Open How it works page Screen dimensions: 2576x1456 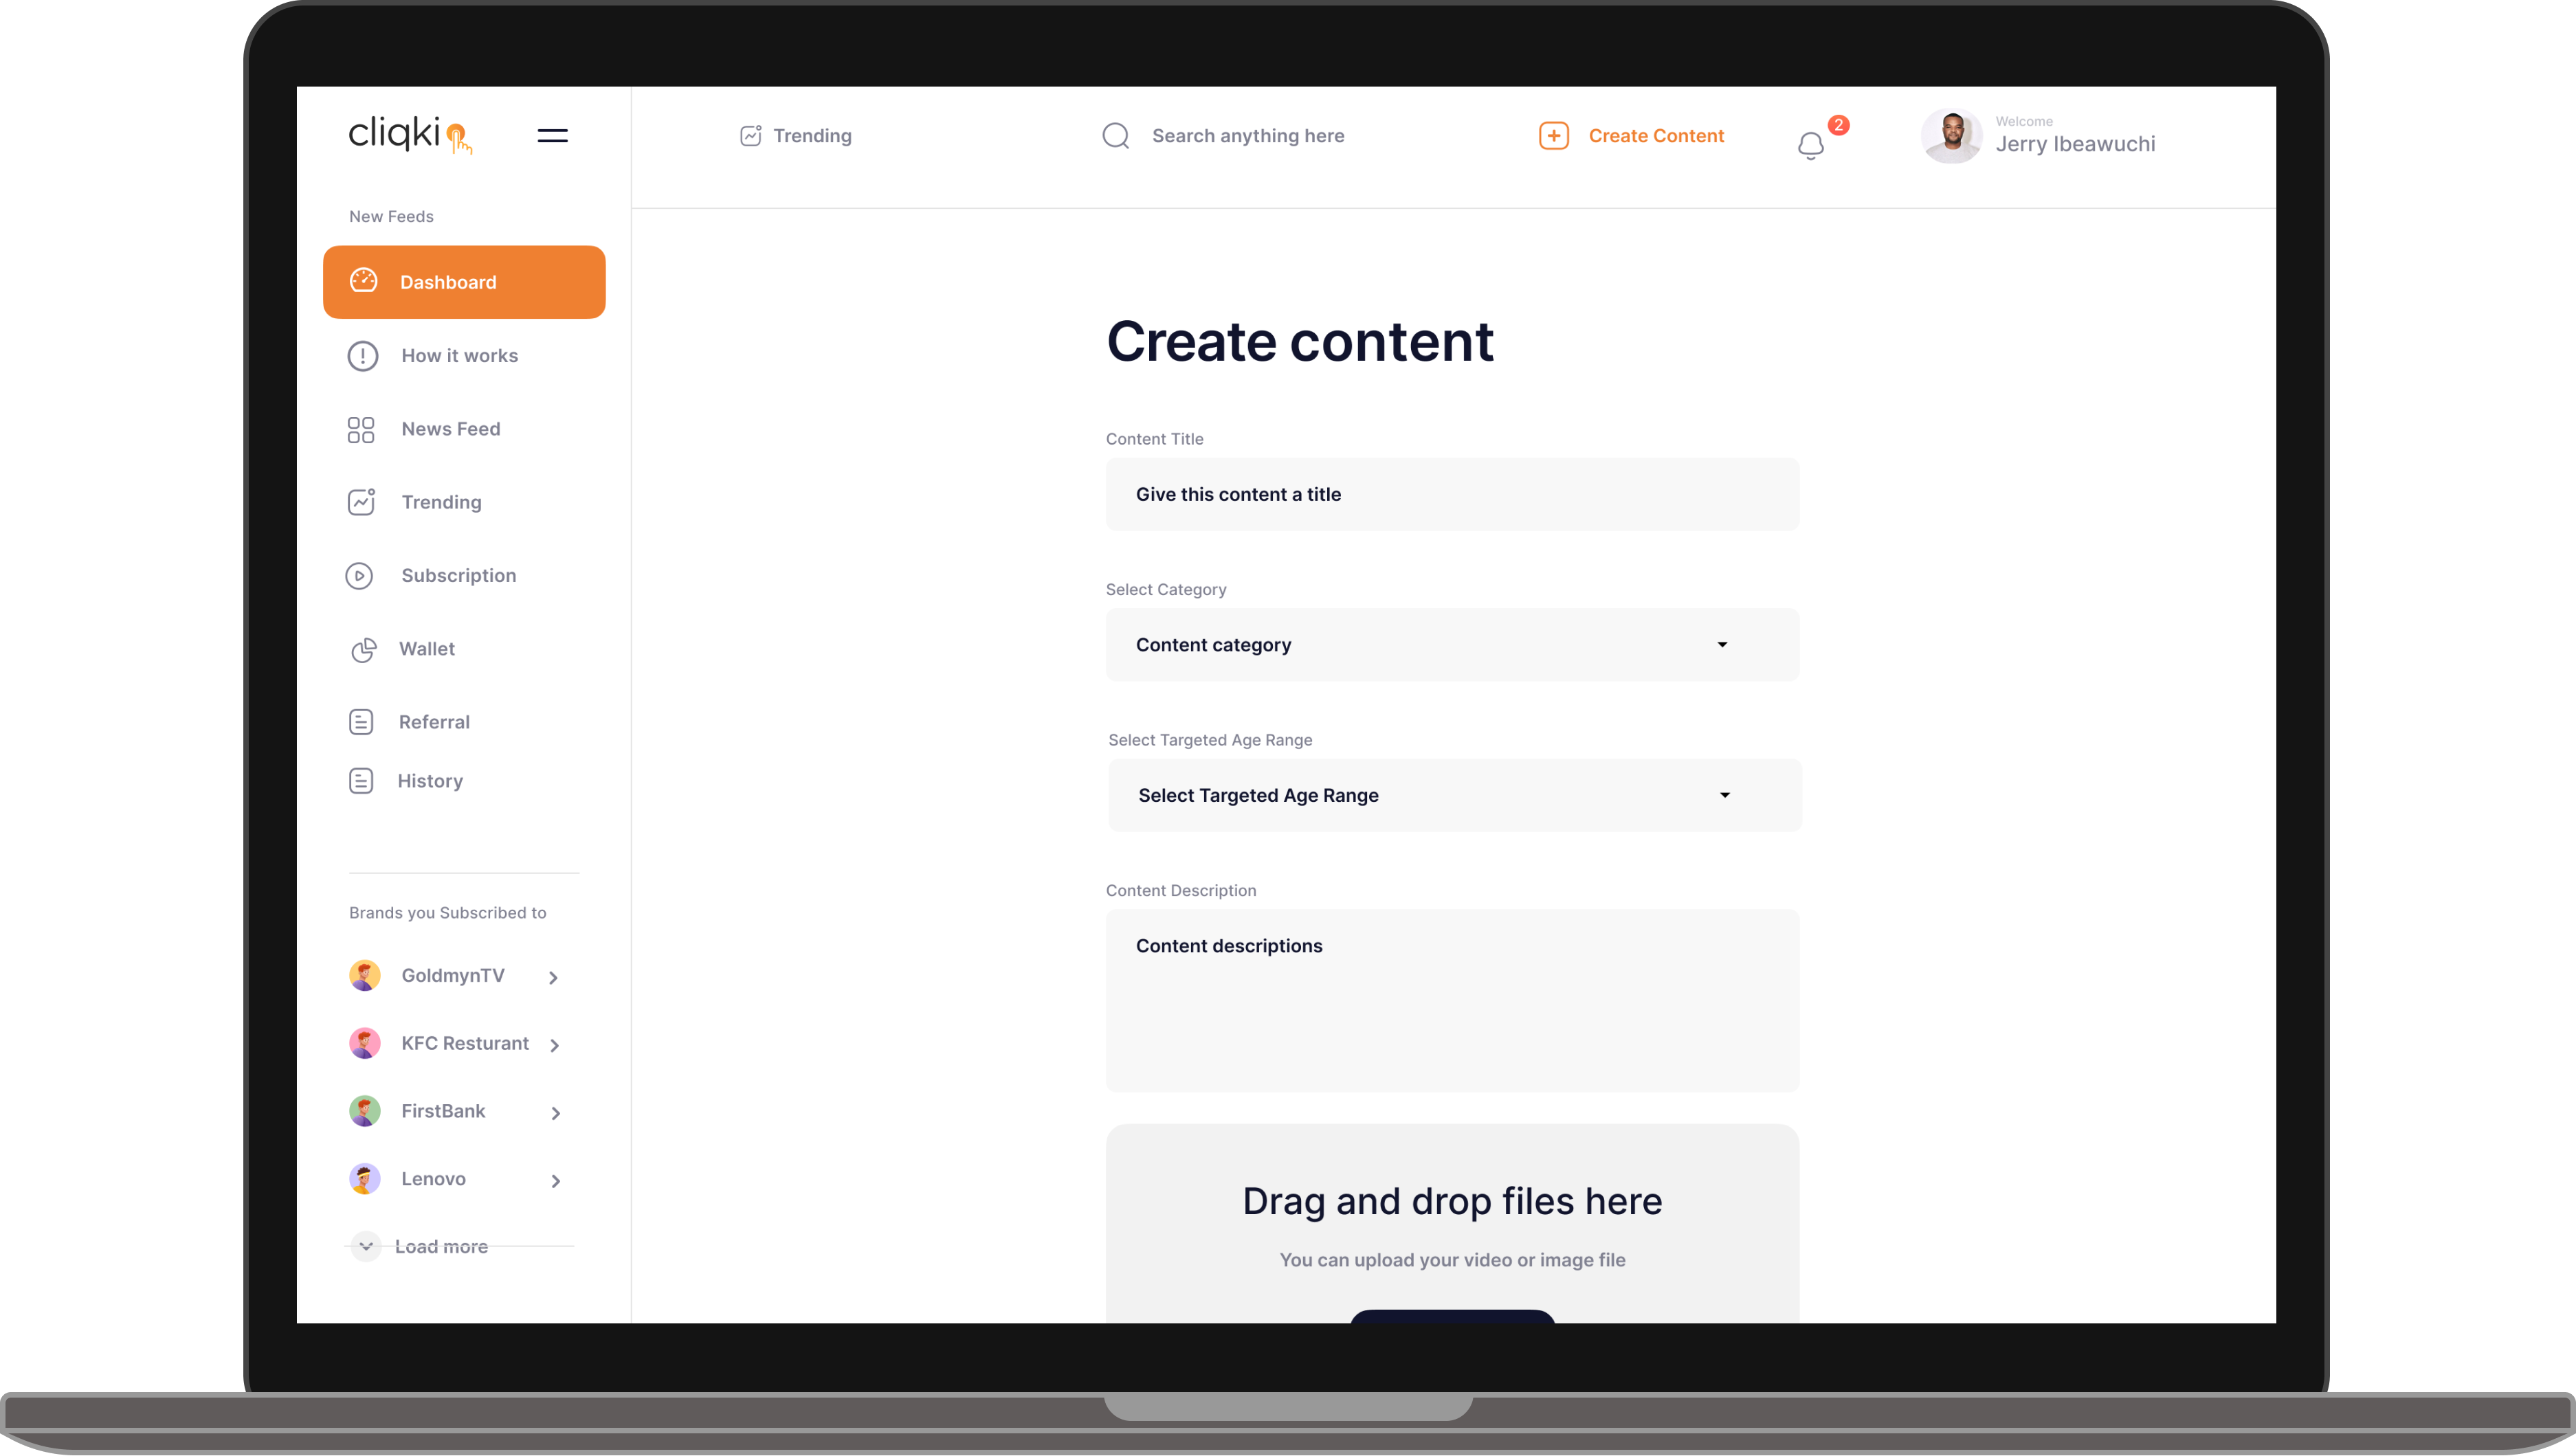click(460, 356)
